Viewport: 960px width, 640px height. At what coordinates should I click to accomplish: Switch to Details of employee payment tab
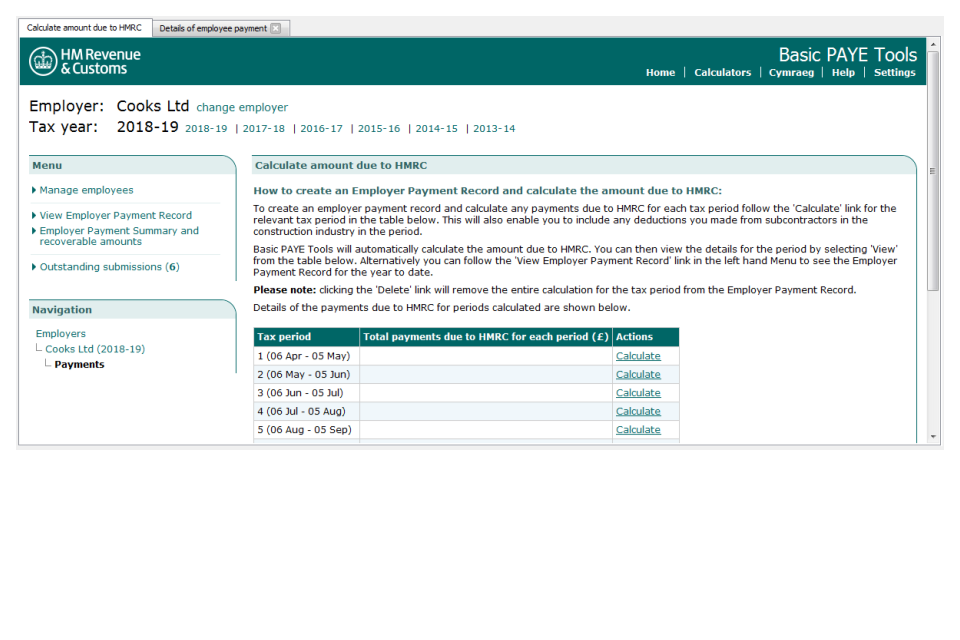point(213,28)
